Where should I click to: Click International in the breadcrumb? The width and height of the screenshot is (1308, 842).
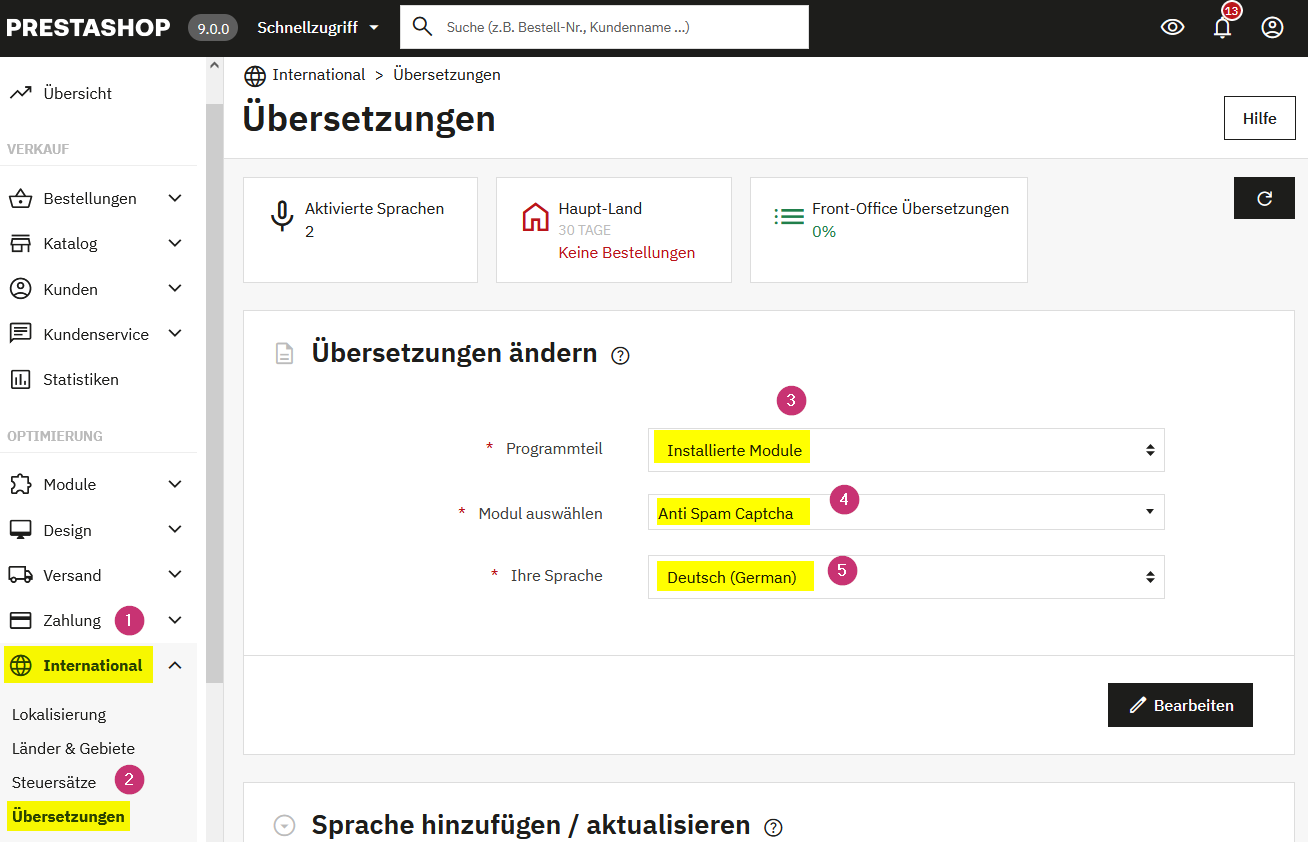[x=319, y=74]
